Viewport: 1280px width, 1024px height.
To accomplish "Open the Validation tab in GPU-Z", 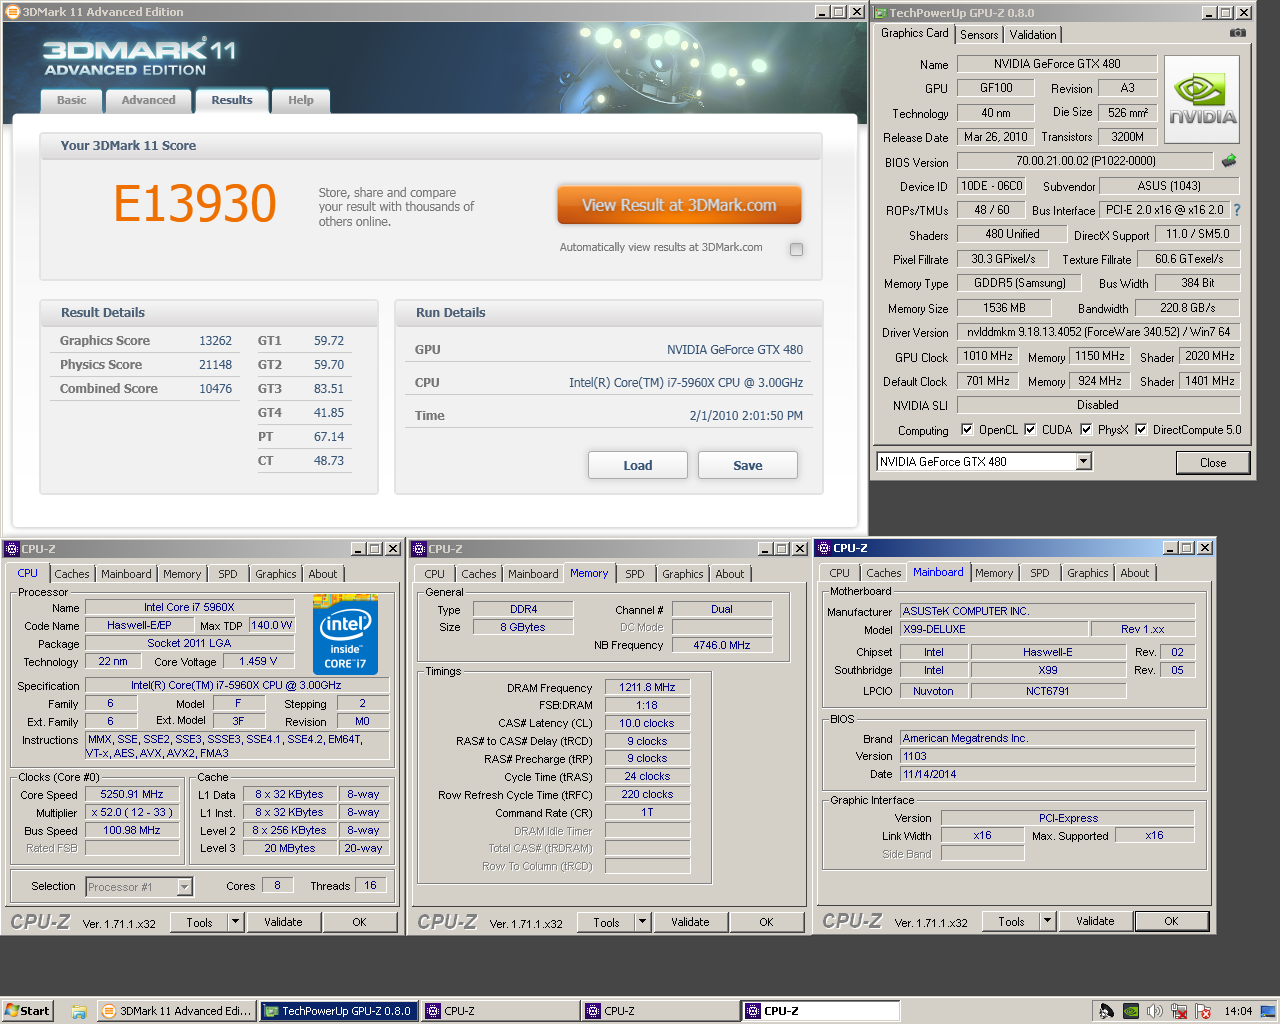I will pyautogui.click(x=1033, y=35).
